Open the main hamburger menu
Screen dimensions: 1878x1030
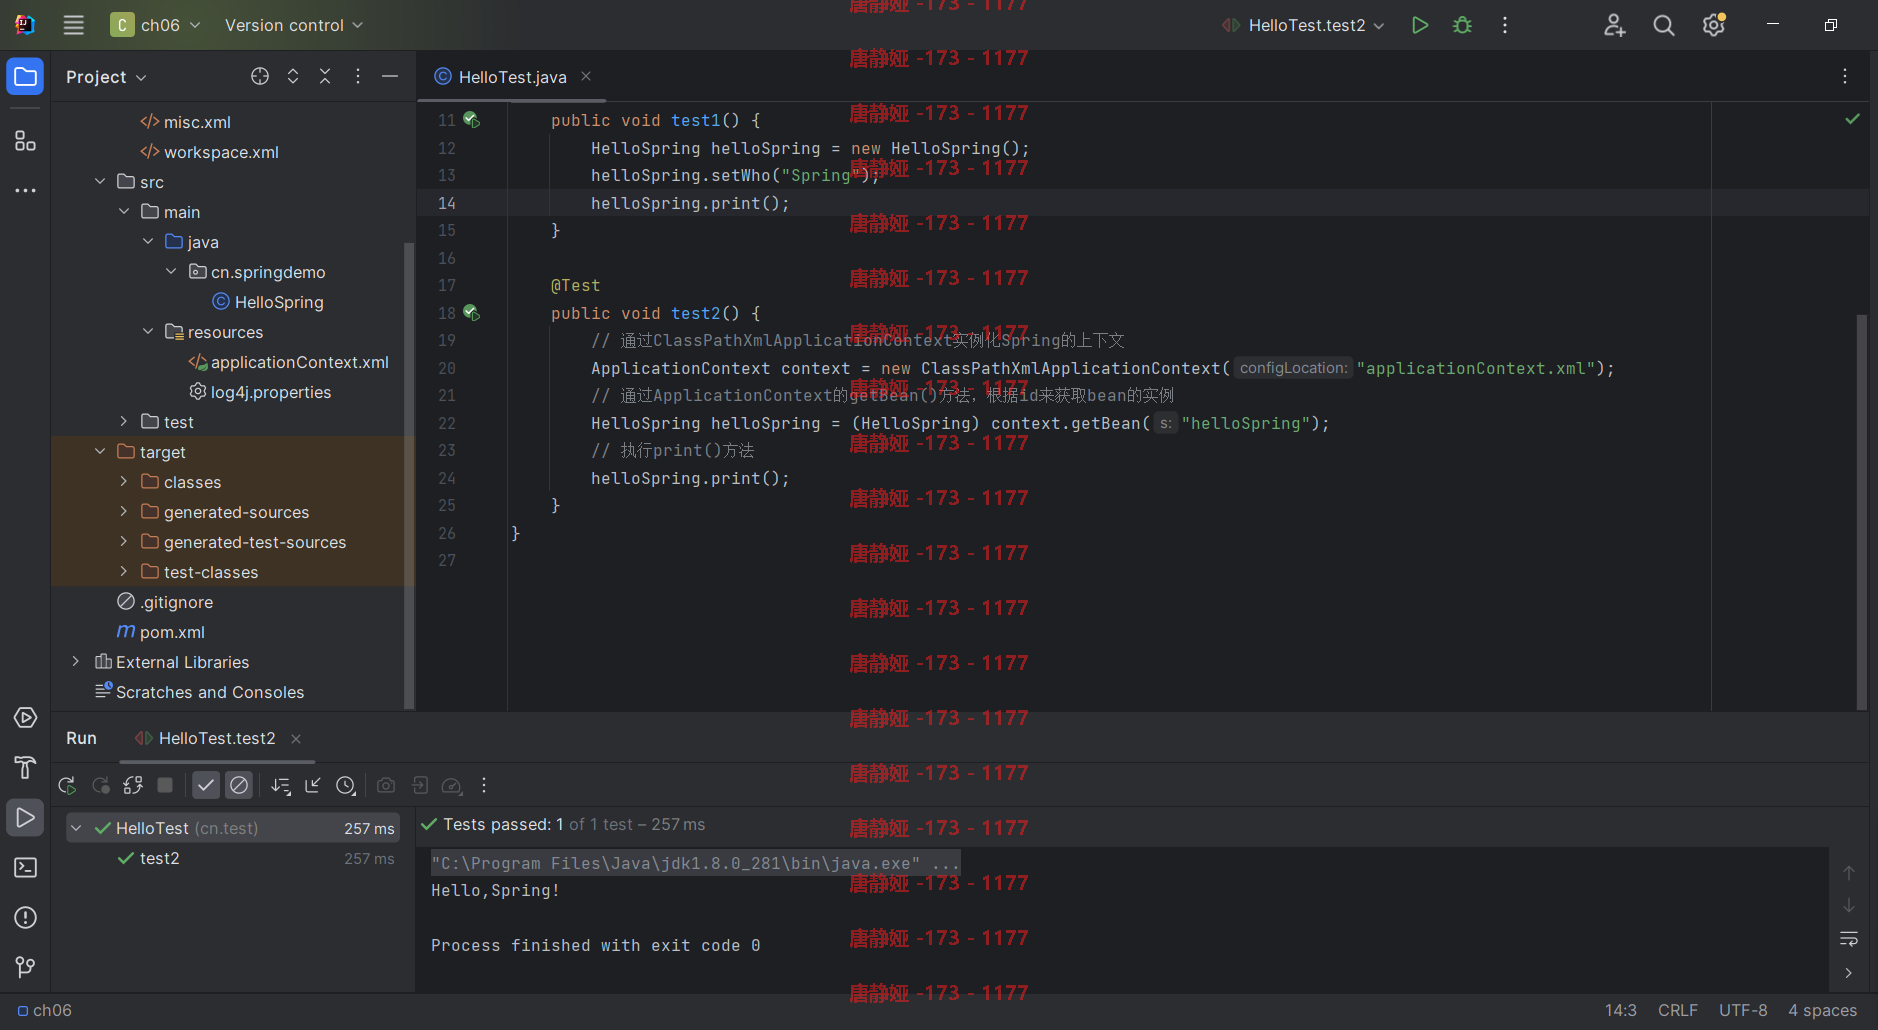(73, 25)
